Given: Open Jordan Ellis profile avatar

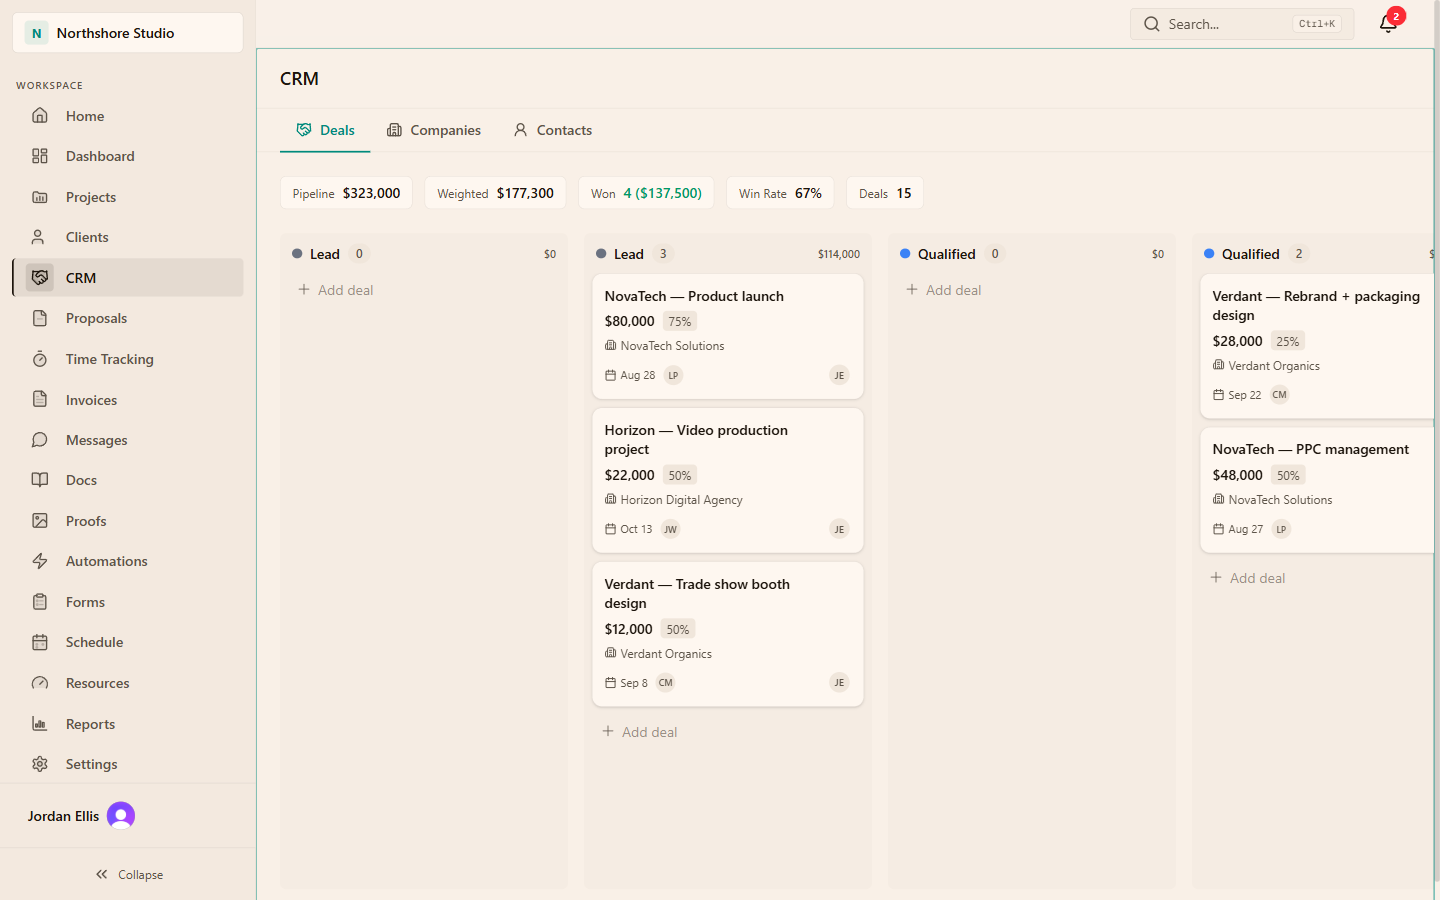Looking at the screenshot, I should point(121,816).
